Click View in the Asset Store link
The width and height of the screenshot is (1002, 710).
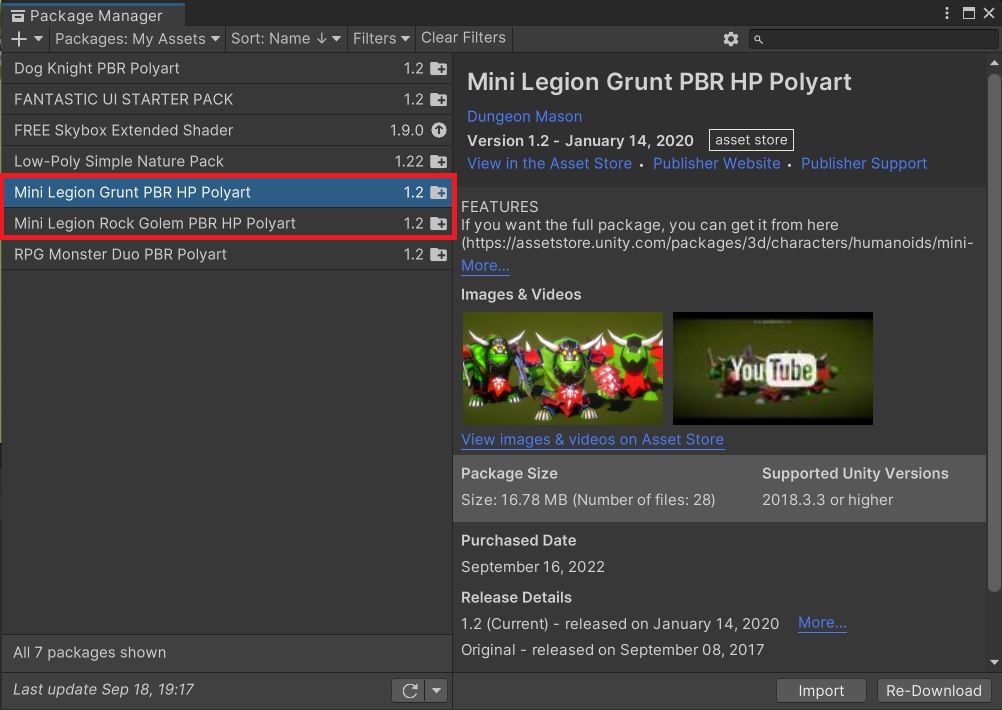pos(550,164)
